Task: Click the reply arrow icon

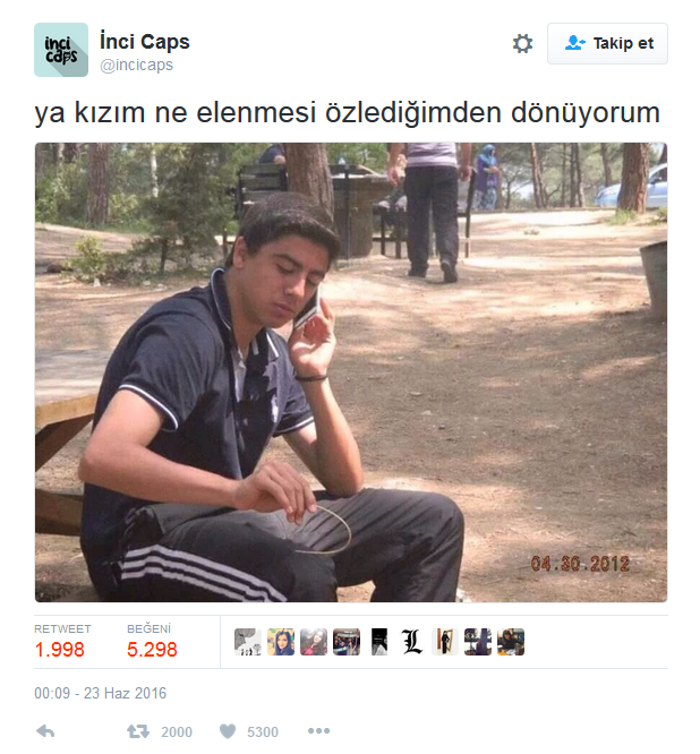Action: coord(46,732)
